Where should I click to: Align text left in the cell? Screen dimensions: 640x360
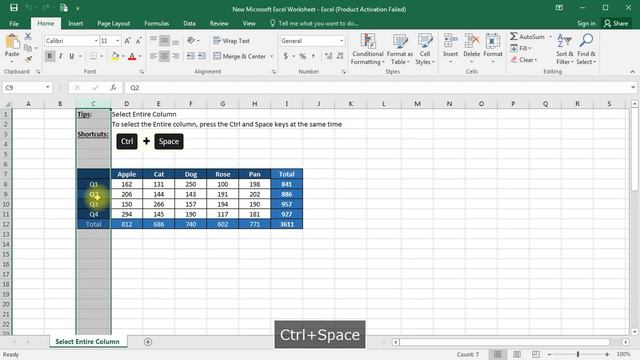[x=153, y=56]
